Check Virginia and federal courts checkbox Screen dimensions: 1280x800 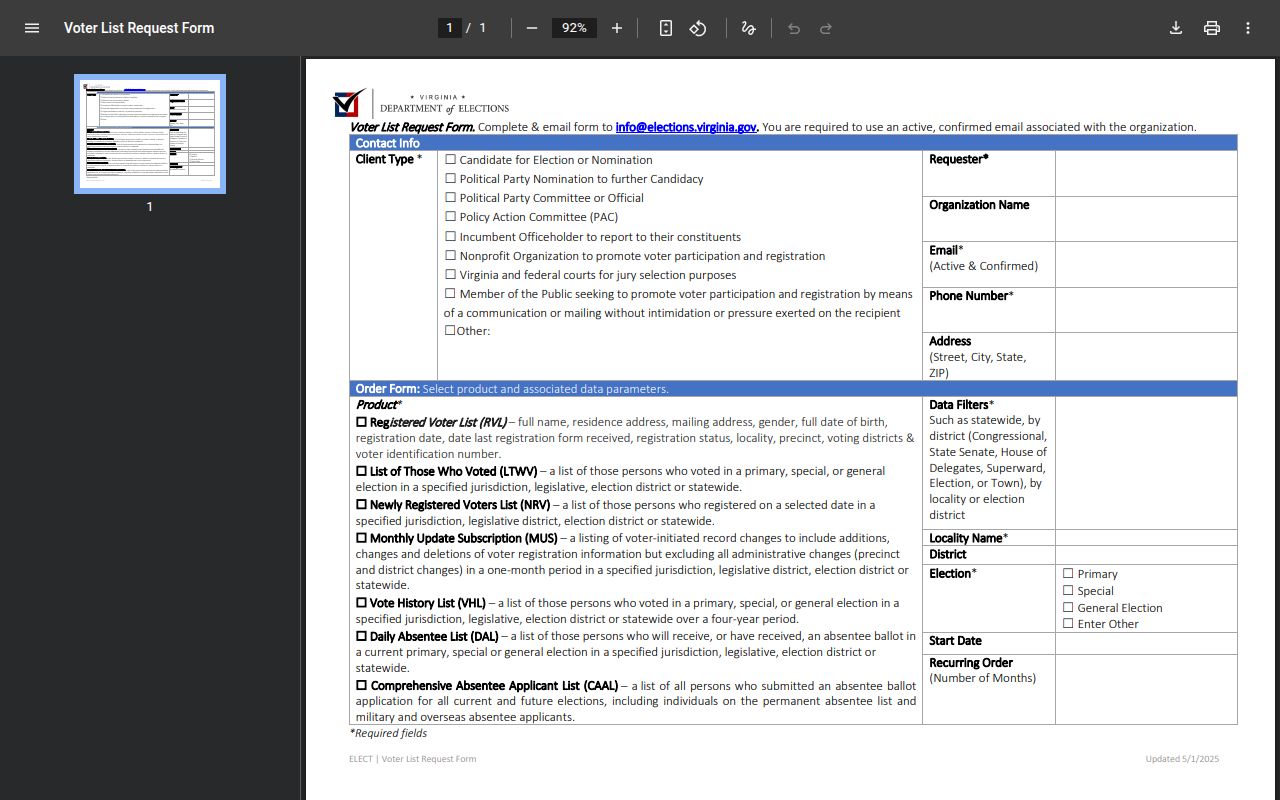pyautogui.click(x=451, y=274)
